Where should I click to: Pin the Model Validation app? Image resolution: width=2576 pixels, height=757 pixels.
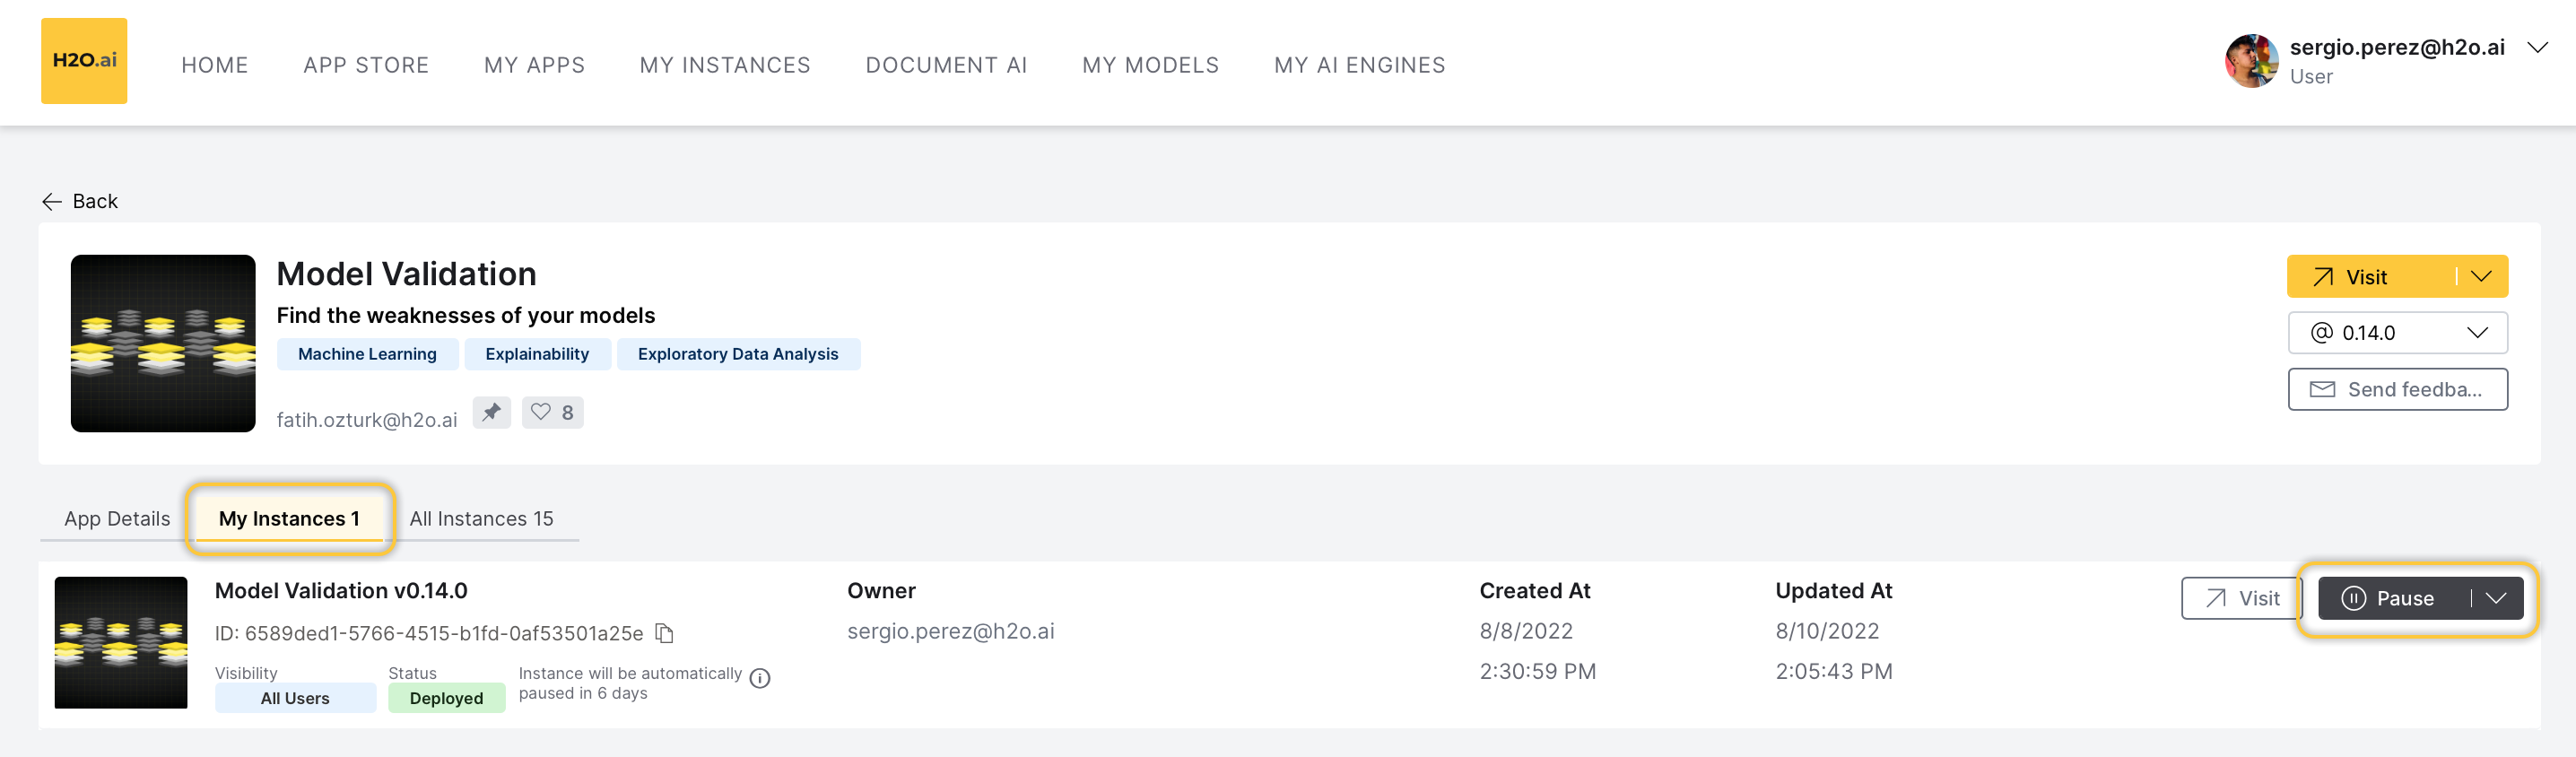tap(491, 412)
